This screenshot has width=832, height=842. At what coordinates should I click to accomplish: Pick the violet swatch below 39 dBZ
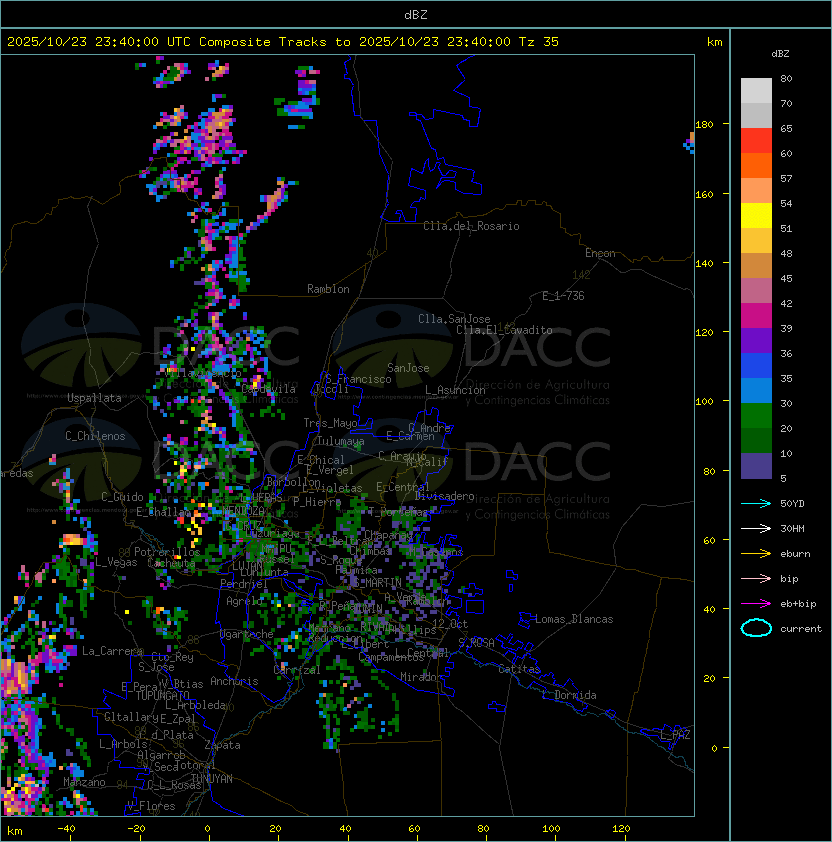pos(756,340)
